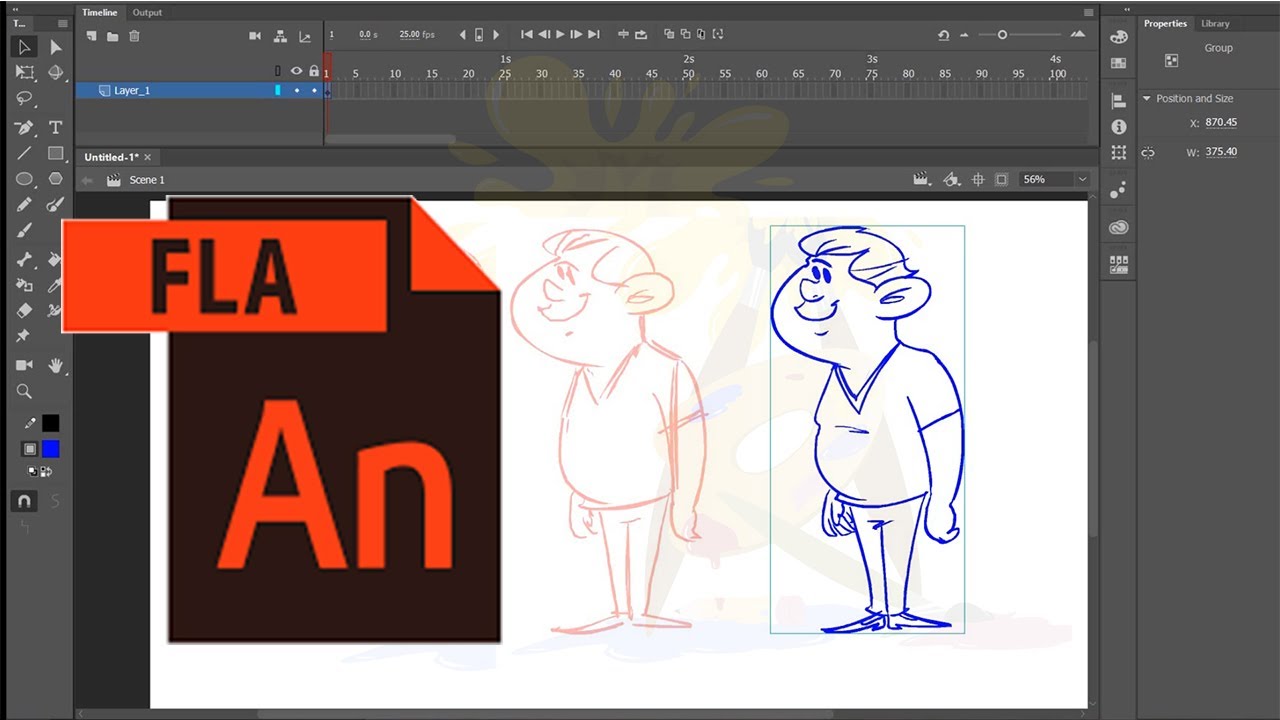Choose the Ink Bottle tool
1280x720 pixels.
24,285
